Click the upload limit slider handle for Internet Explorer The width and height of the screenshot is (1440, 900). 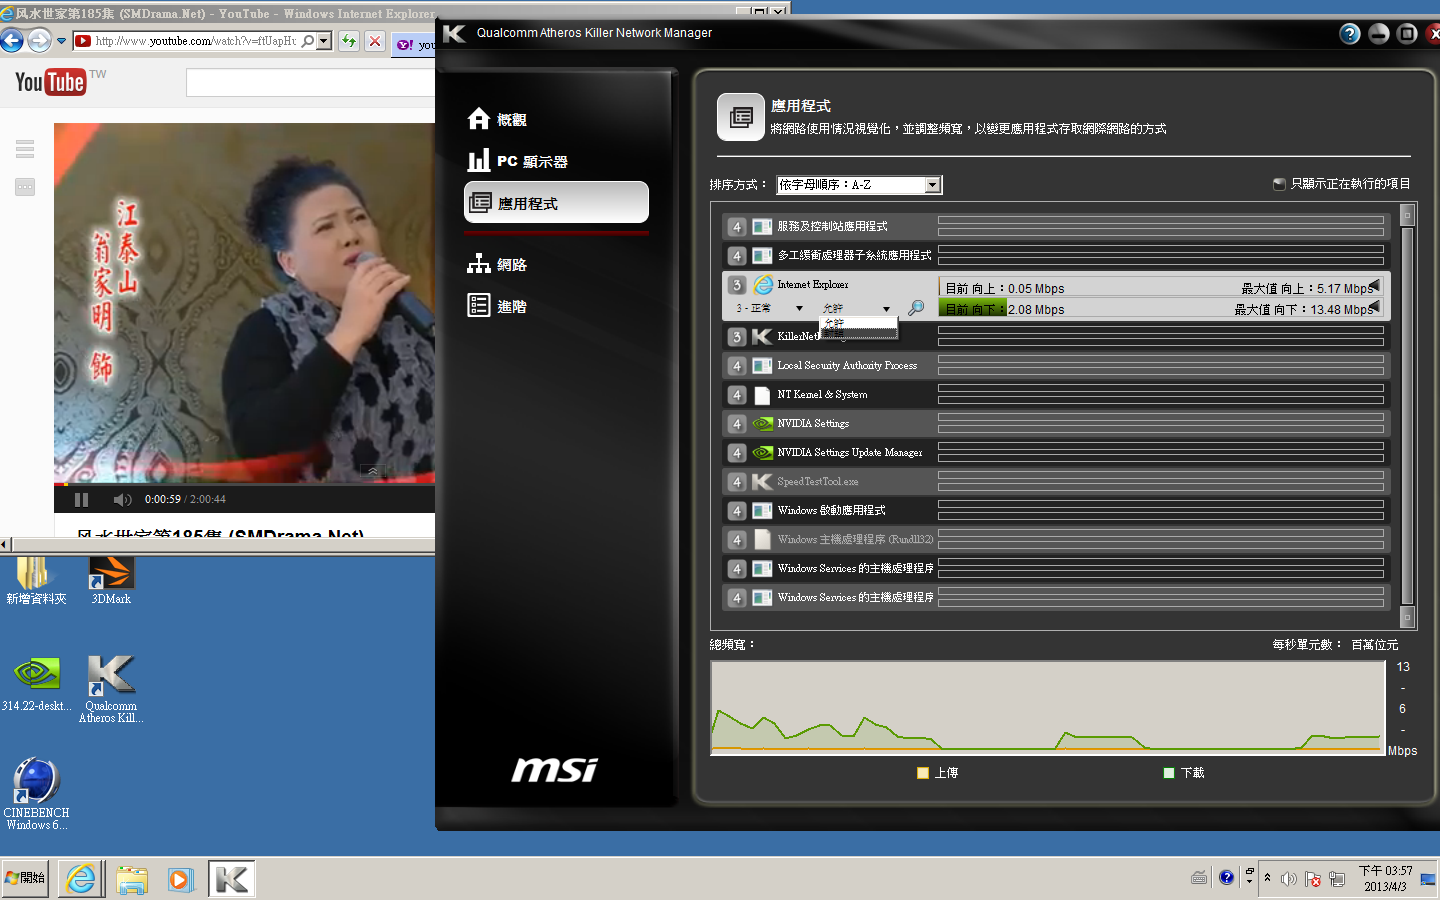coord(1375,286)
